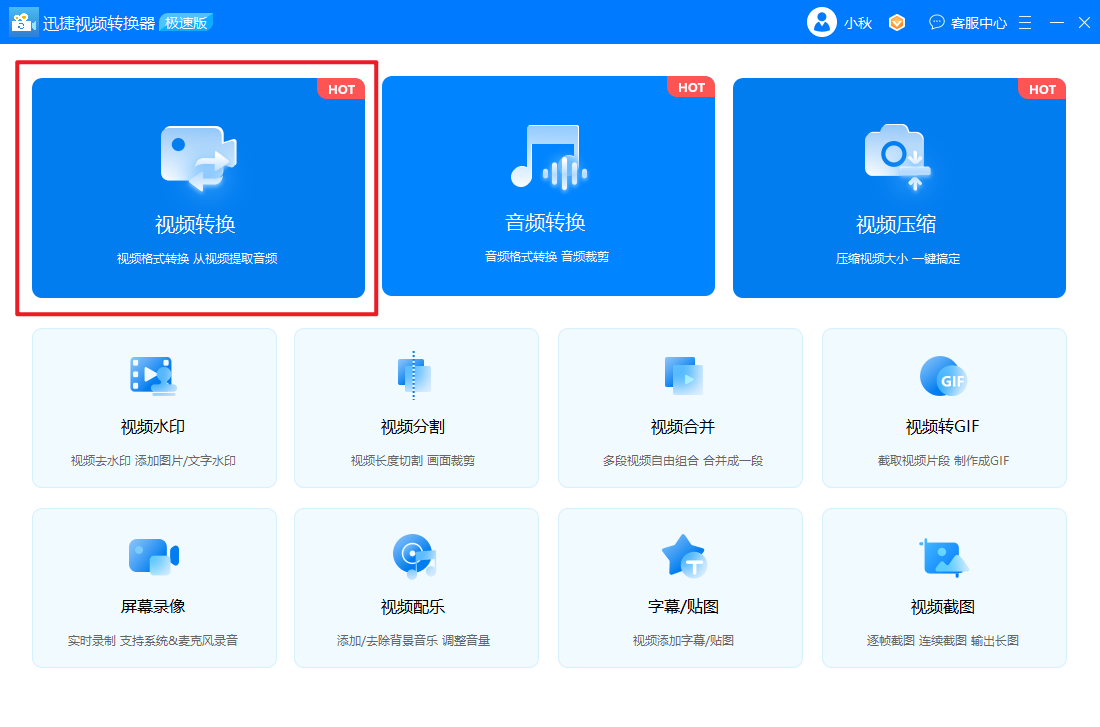The height and width of the screenshot is (727, 1100).
Task: Click the 极速版 edition badge
Action: pos(186,22)
